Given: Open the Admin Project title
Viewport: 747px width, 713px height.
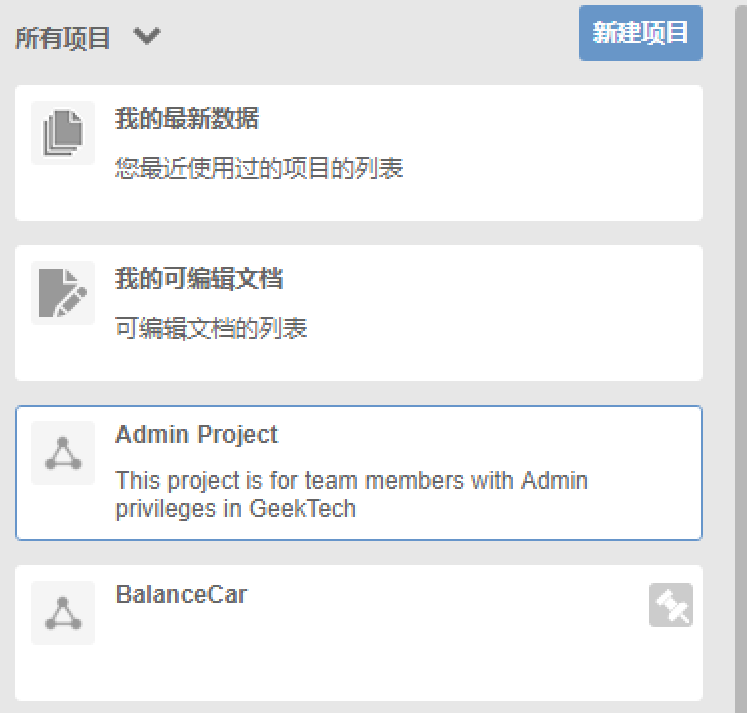Looking at the screenshot, I should click(196, 435).
